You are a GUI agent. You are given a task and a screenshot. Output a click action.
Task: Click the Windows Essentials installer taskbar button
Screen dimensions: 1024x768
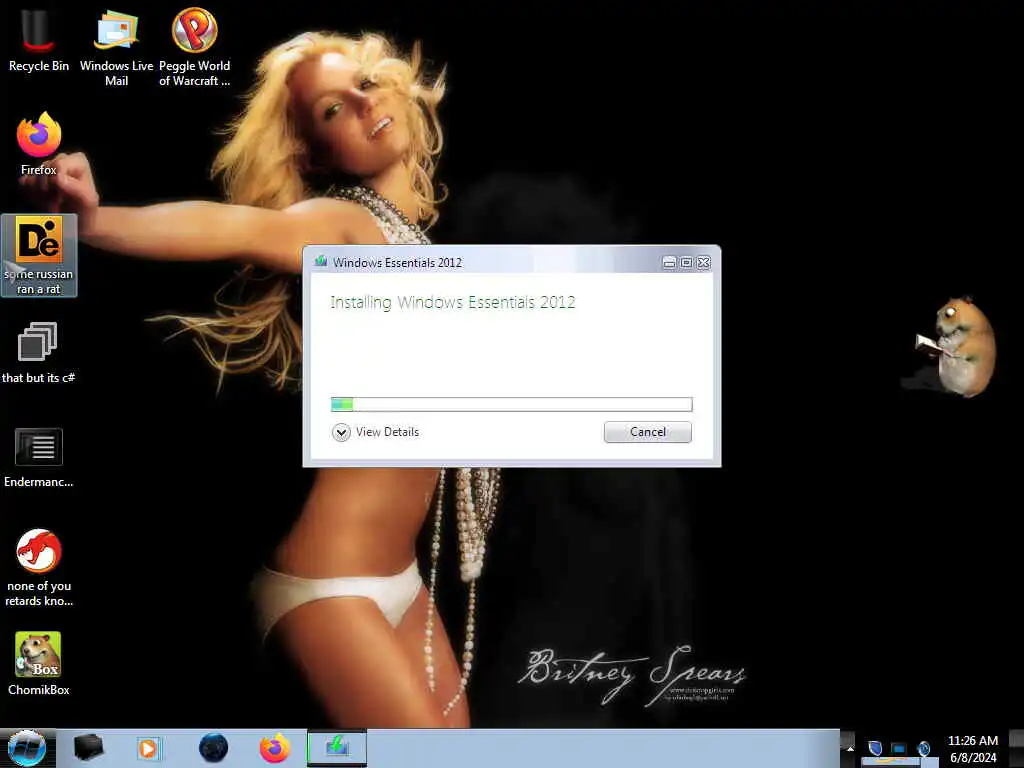(337, 748)
